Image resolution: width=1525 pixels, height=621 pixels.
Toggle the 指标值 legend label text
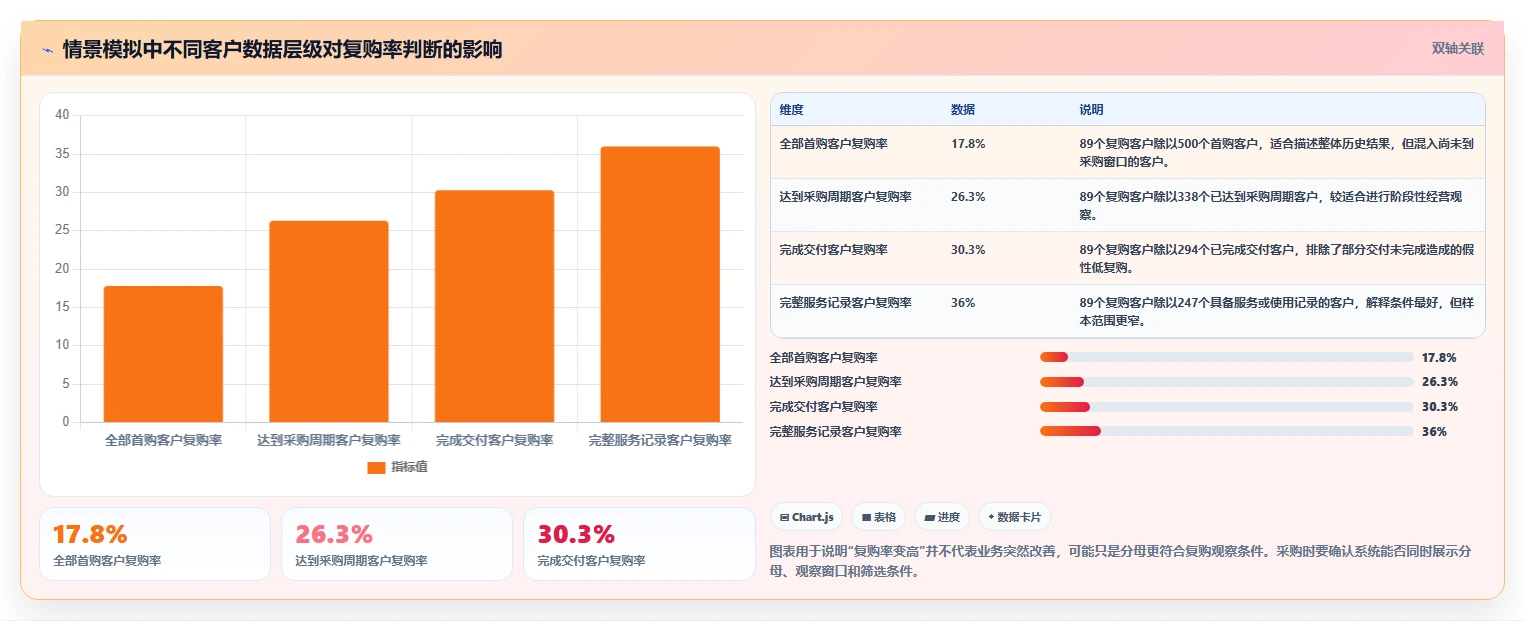(x=410, y=467)
